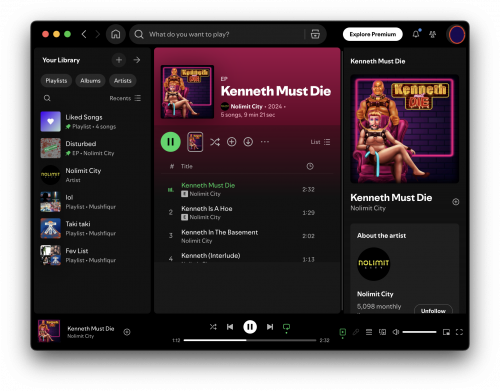Mute the volume speaker icon
This screenshot has height=391, width=500.
(396, 332)
